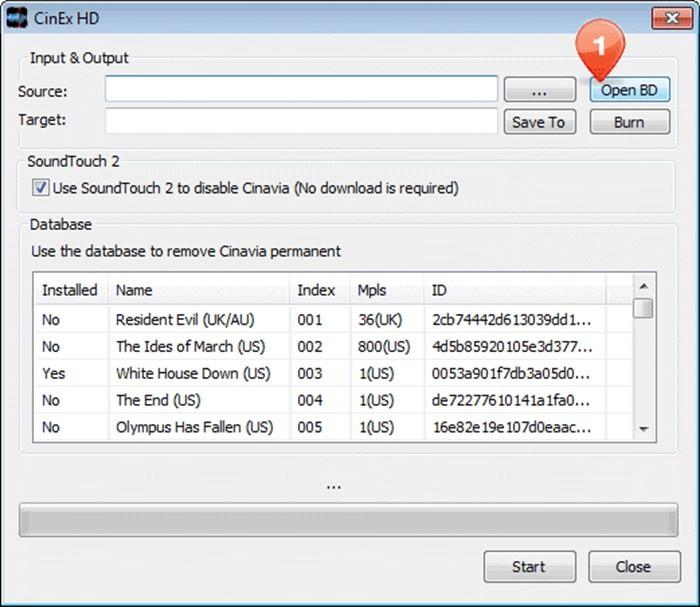
Task: Click the CinEx HD title bar app icon
Action: click(17, 18)
